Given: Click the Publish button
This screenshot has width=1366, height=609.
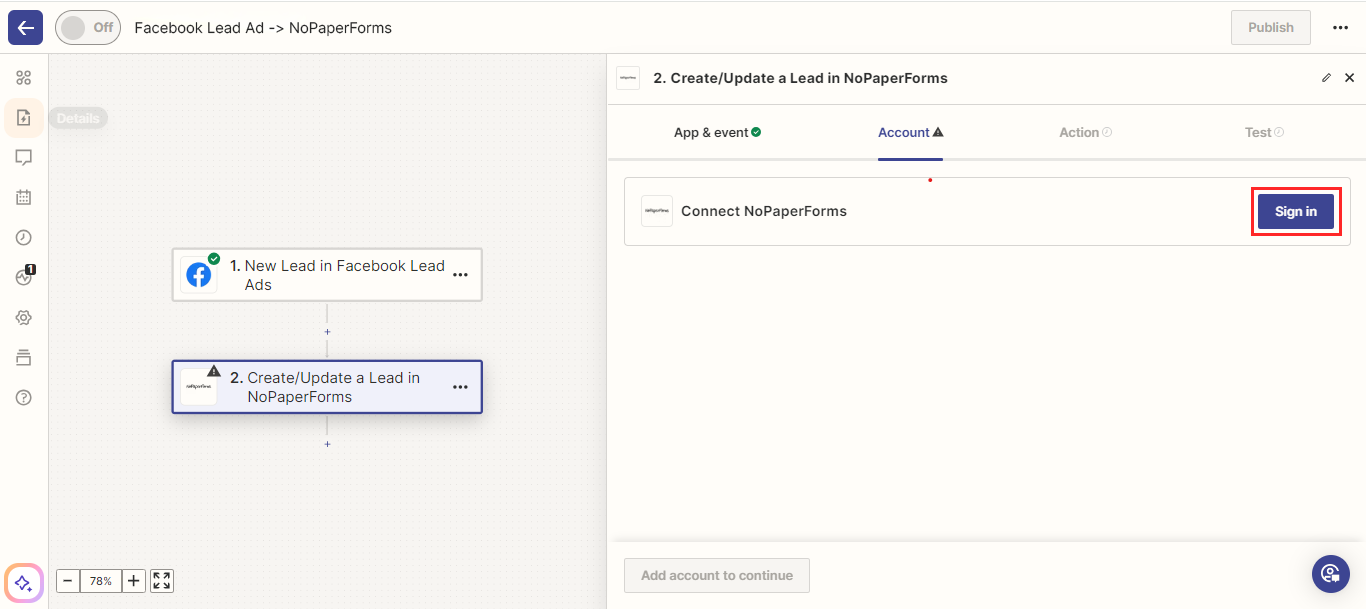Looking at the screenshot, I should [x=1271, y=27].
